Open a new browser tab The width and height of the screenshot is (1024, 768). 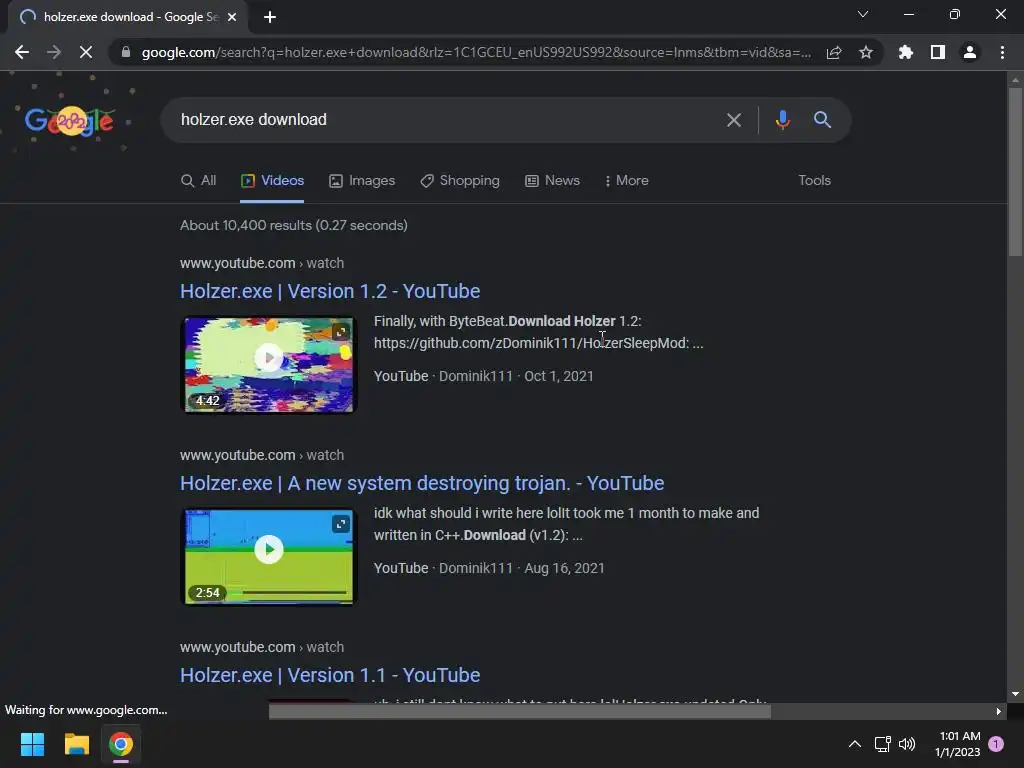click(270, 17)
